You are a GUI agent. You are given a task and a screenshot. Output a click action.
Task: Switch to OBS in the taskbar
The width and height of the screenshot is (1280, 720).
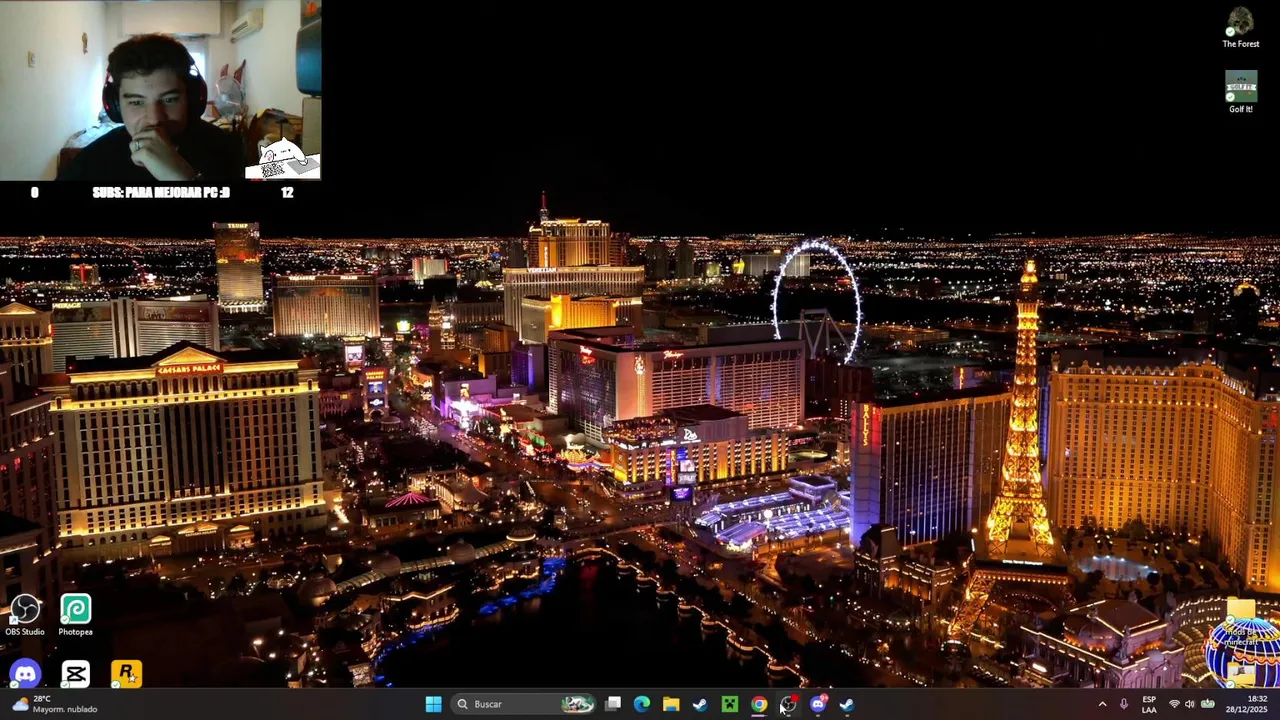tap(788, 704)
